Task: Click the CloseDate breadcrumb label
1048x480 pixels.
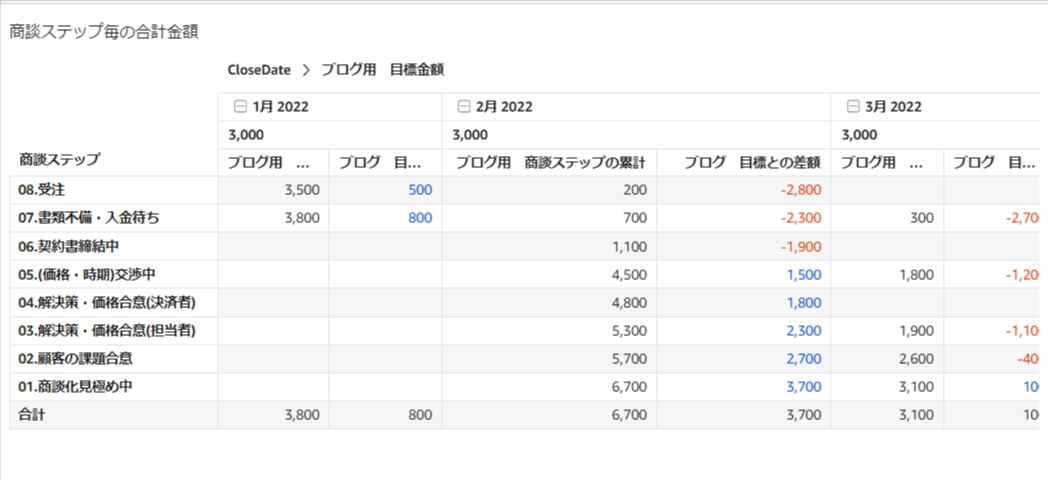Action: click(x=259, y=70)
